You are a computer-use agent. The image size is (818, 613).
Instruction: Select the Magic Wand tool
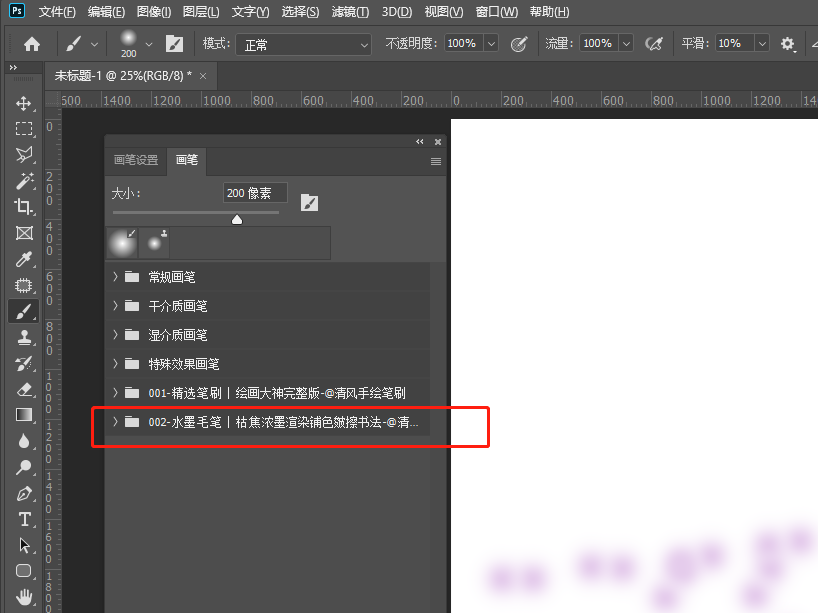click(x=23, y=181)
